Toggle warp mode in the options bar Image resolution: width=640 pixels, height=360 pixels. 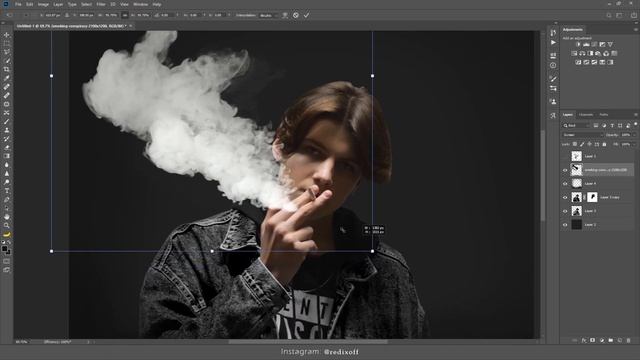coord(285,15)
